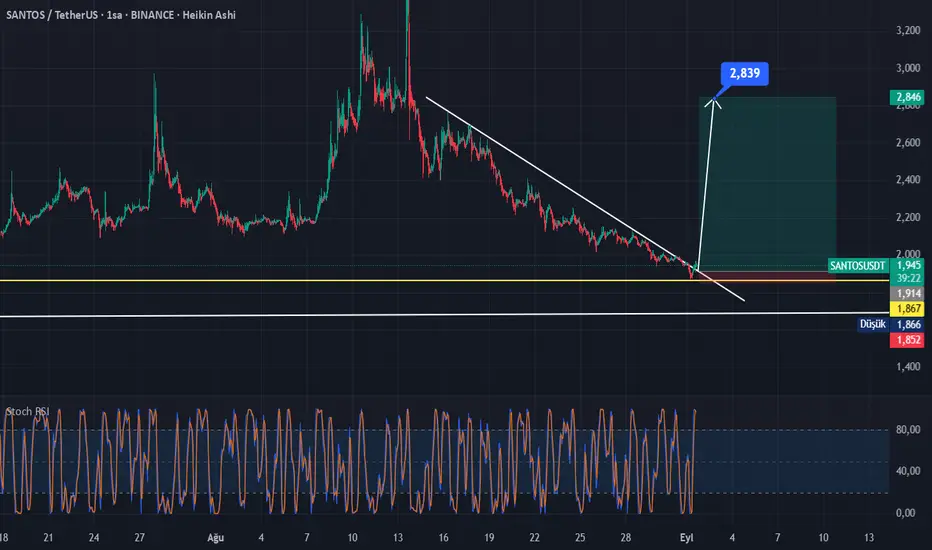Image resolution: width=932 pixels, height=550 pixels.
Task: Click the 2,839 blue price callout
Action: coord(744,73)
